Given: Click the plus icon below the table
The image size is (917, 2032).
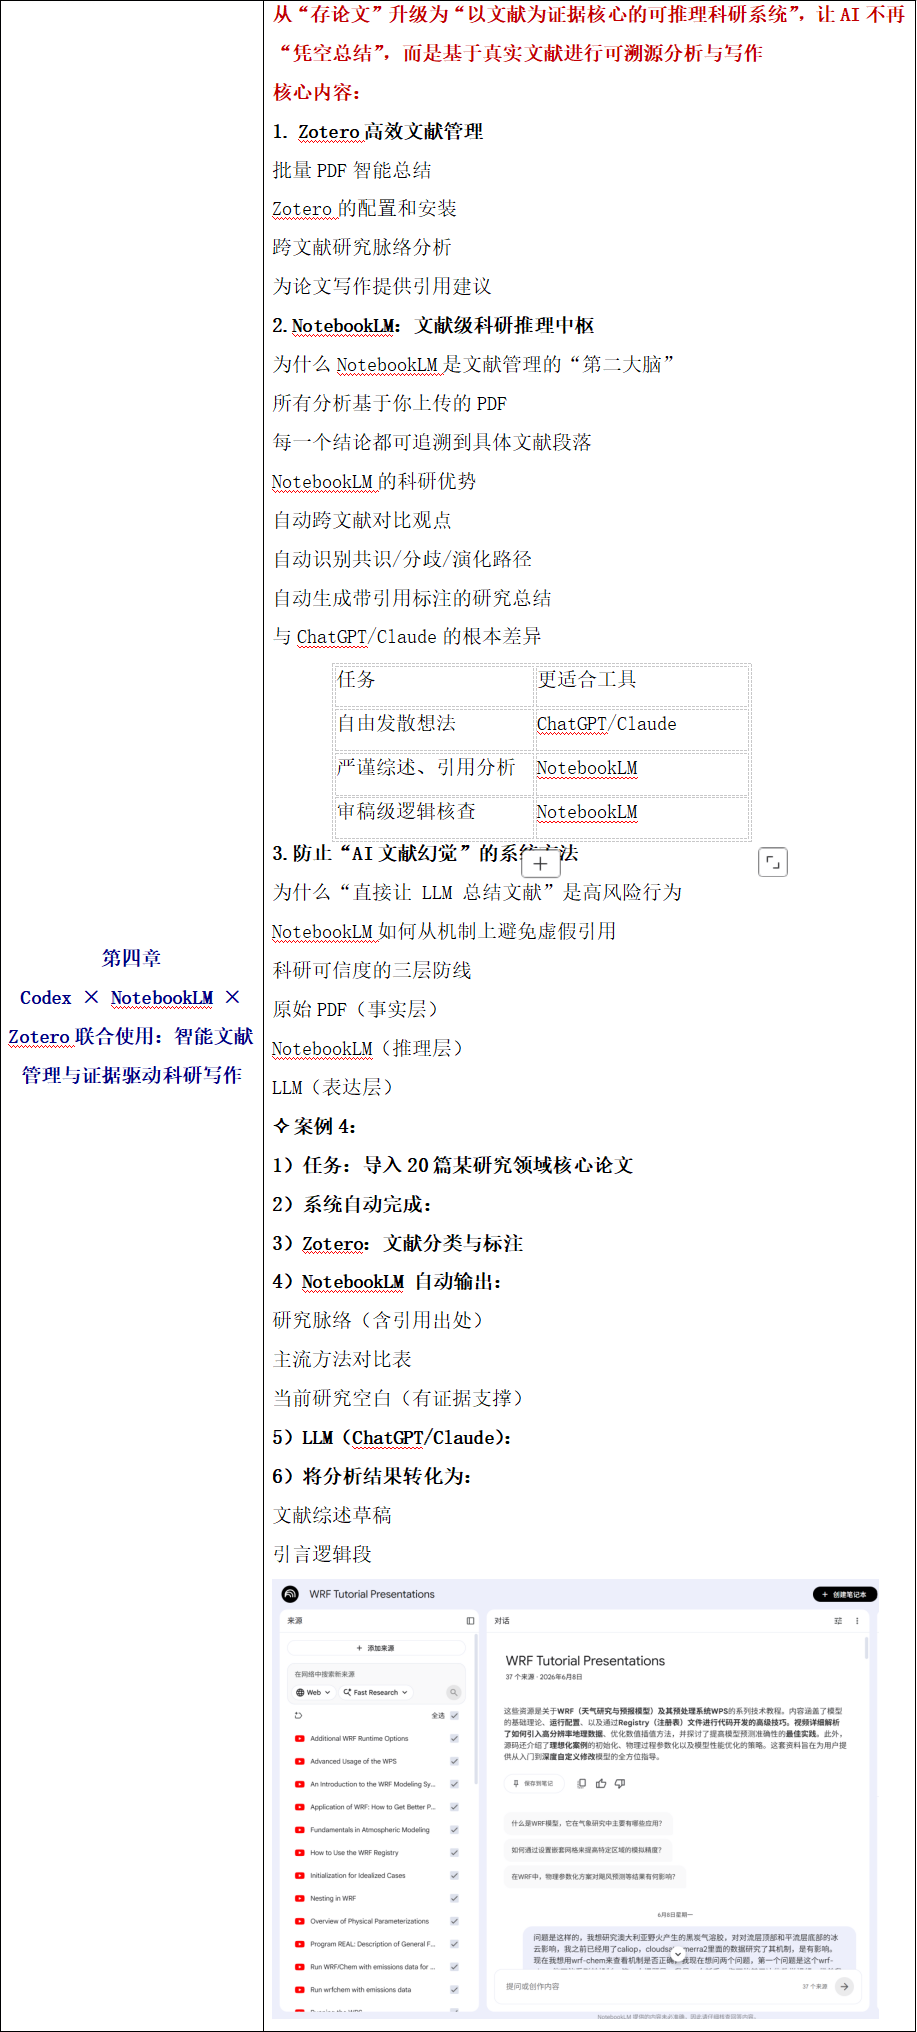Looking at the screenshot, I should coord(541,864).
